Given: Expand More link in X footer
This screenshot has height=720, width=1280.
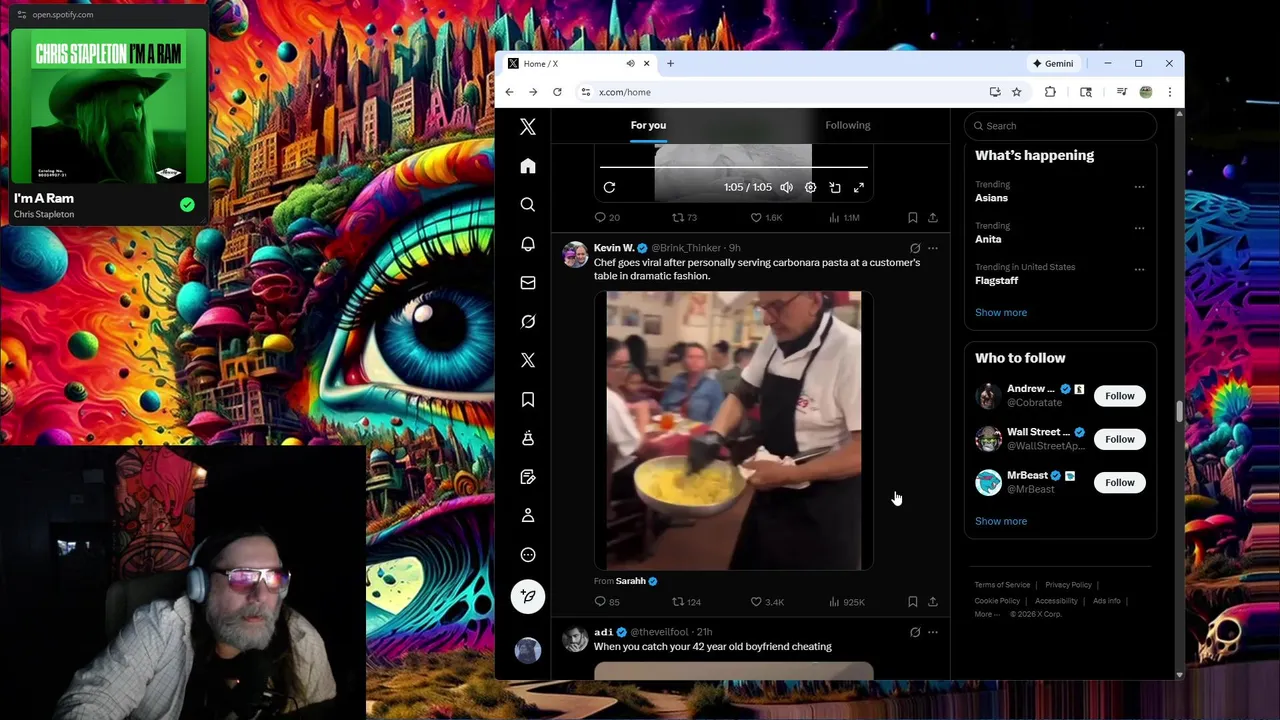Looking at the screenshot, I should point(986,614).
